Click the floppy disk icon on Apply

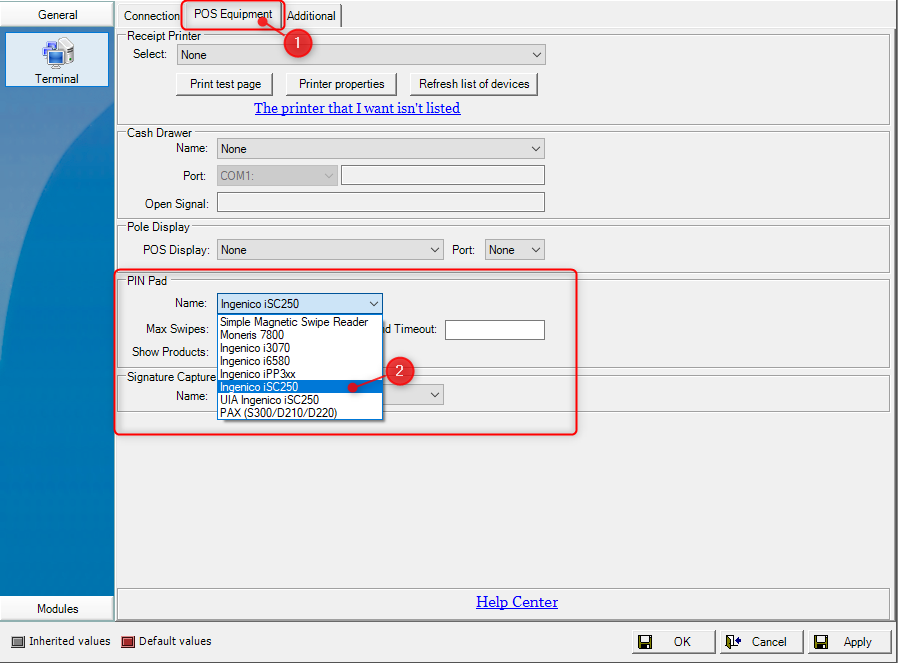(821, 642)
